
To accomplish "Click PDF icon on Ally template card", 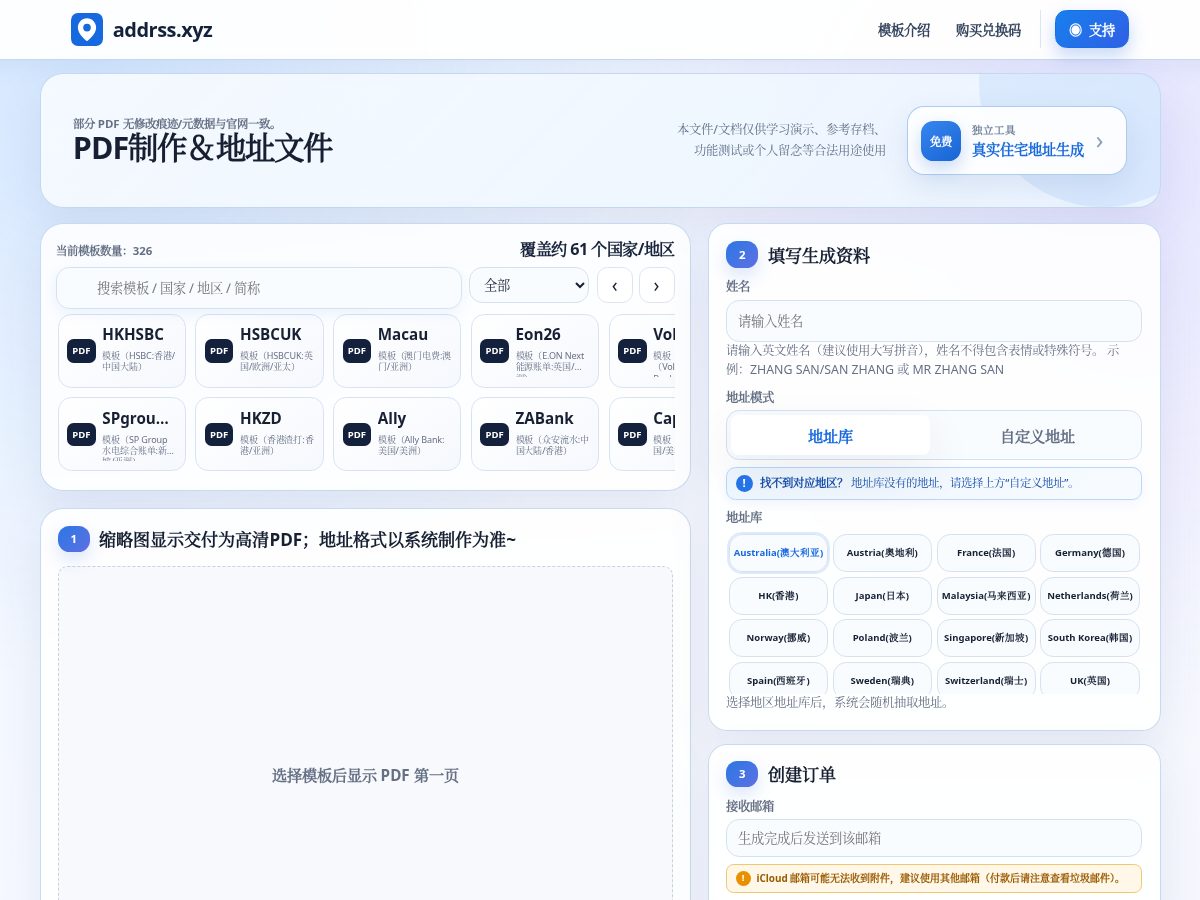I will point(357,434).
